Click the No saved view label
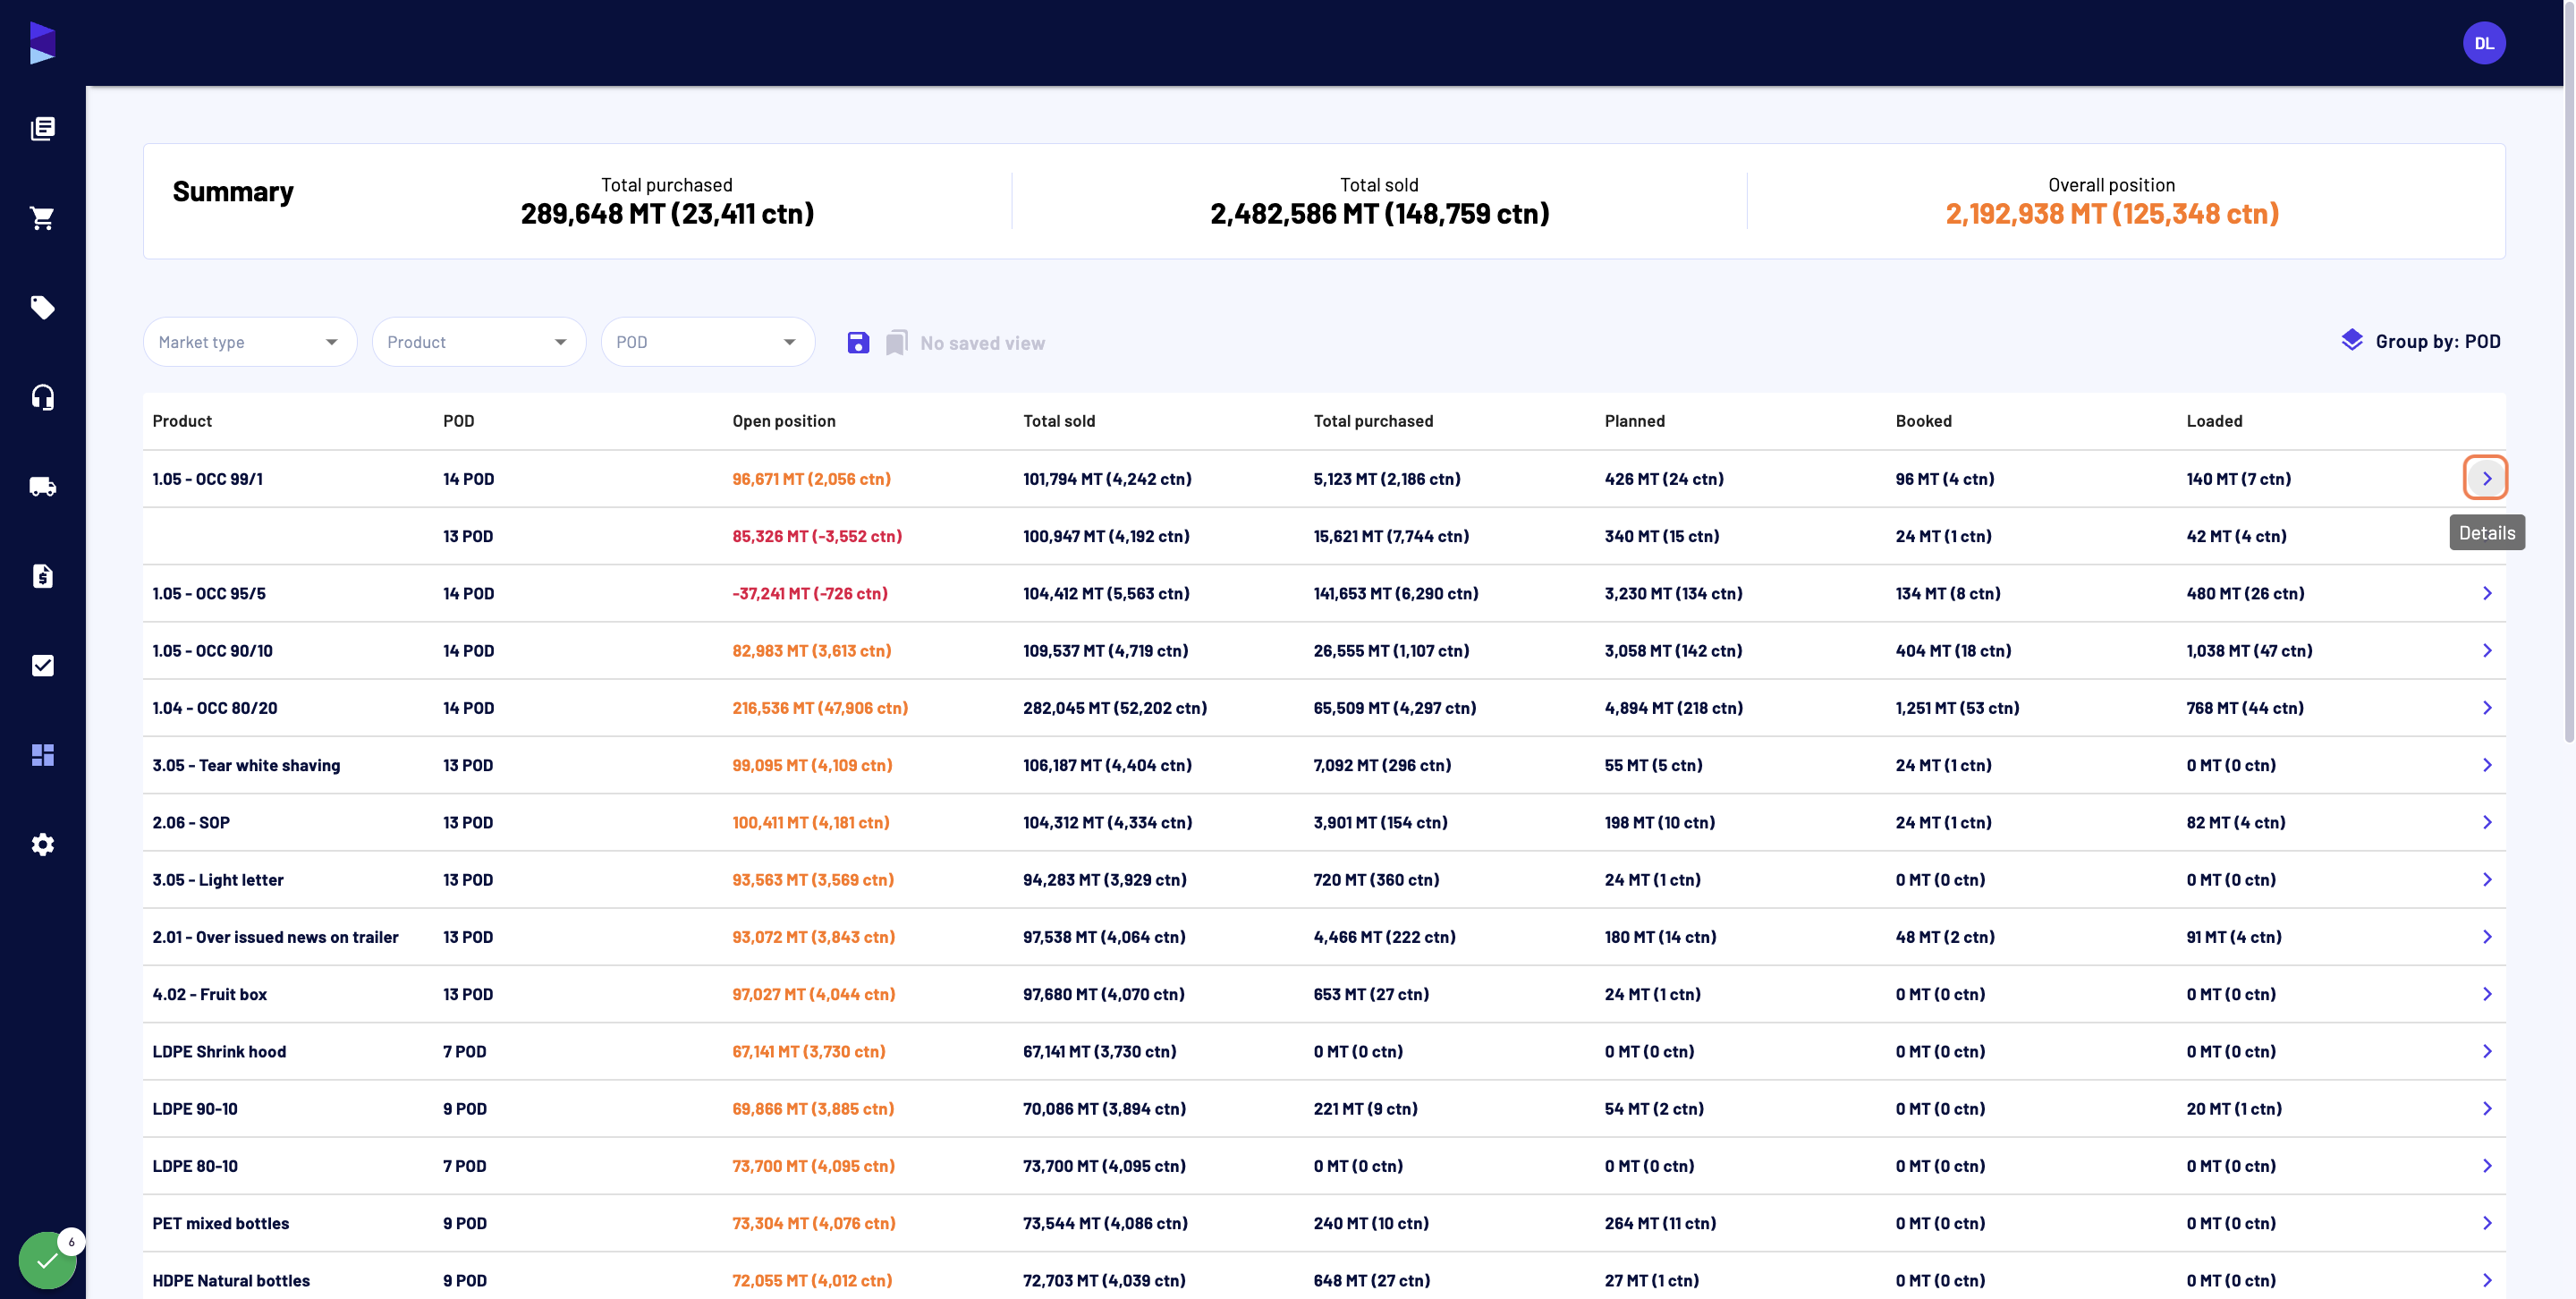Image resolution: width=2576 pixels, height=1299 pixels. point(982,343)
